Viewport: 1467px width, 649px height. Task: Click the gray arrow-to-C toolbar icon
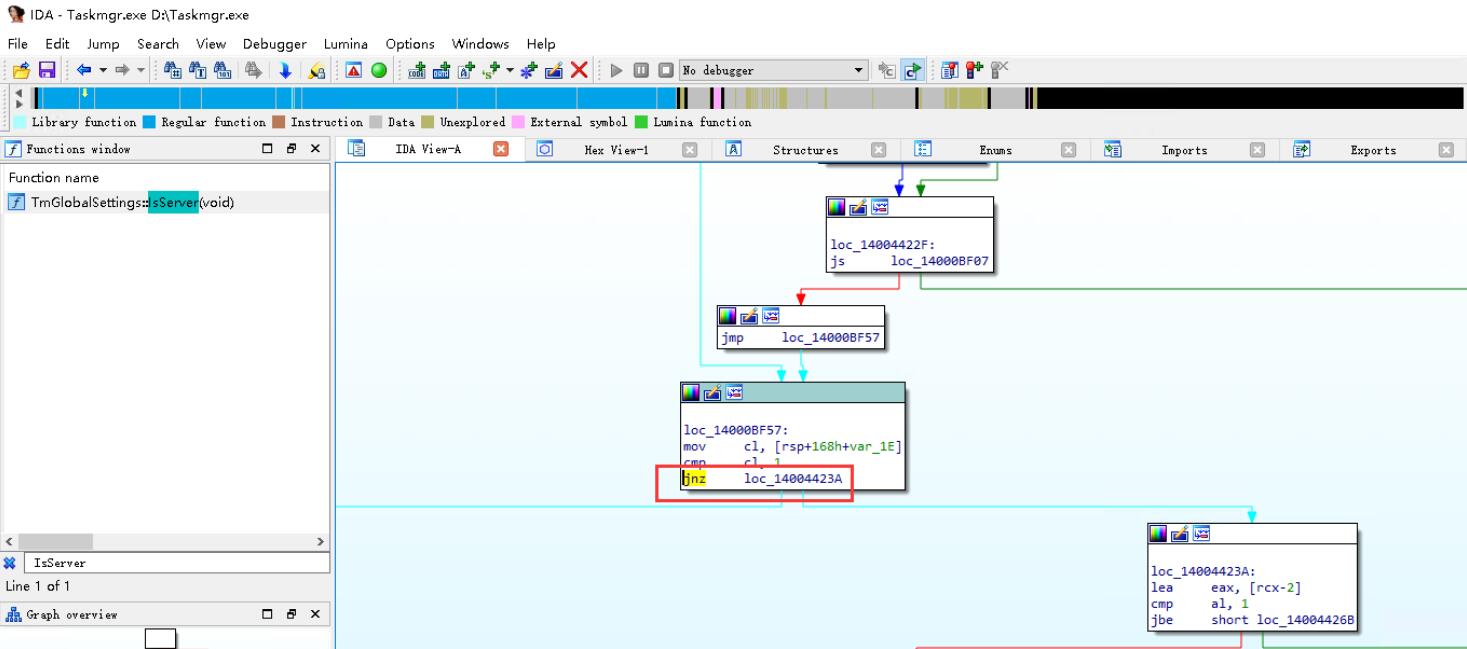(886, 70)
